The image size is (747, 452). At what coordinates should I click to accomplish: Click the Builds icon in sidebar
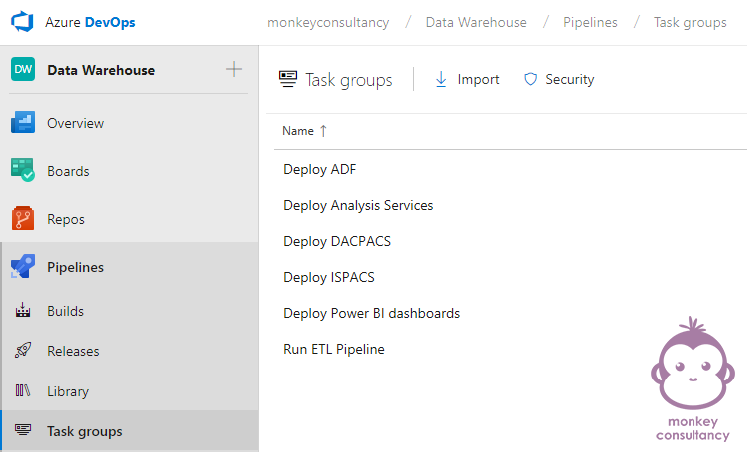23,311
